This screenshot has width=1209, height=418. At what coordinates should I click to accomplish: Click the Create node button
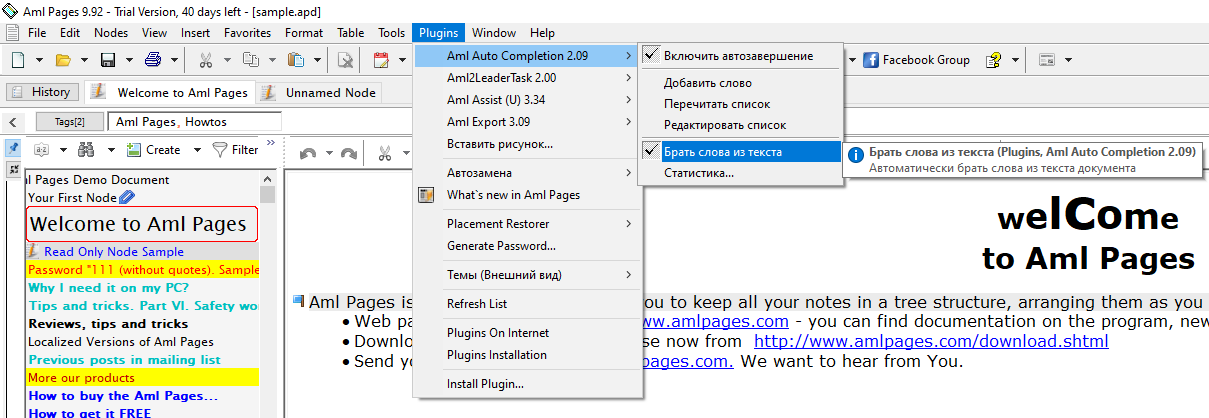coord(153,150)
